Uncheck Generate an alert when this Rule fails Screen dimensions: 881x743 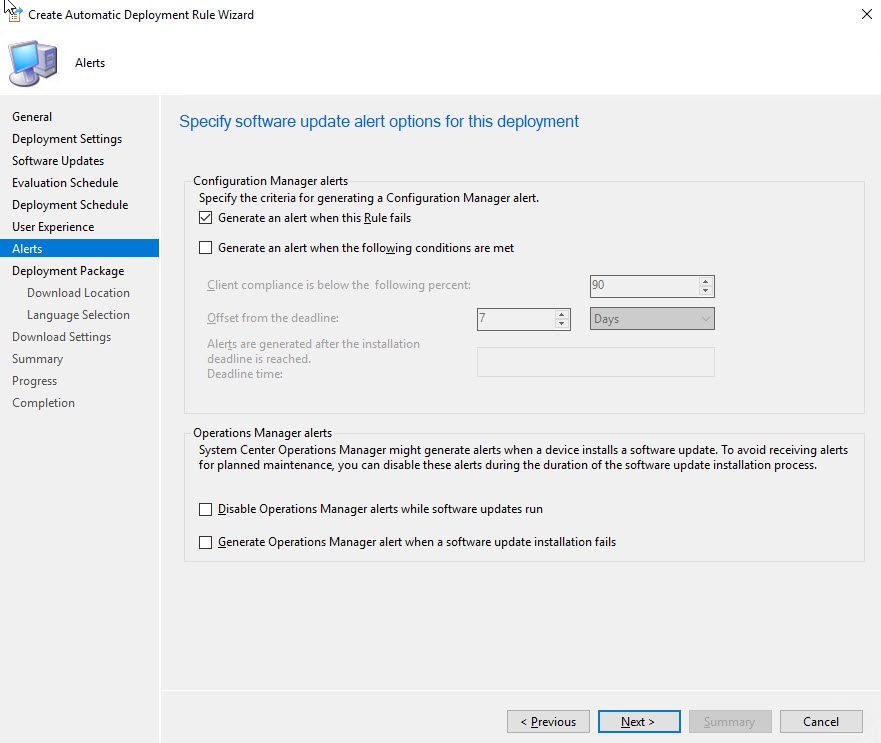[206, 218]
